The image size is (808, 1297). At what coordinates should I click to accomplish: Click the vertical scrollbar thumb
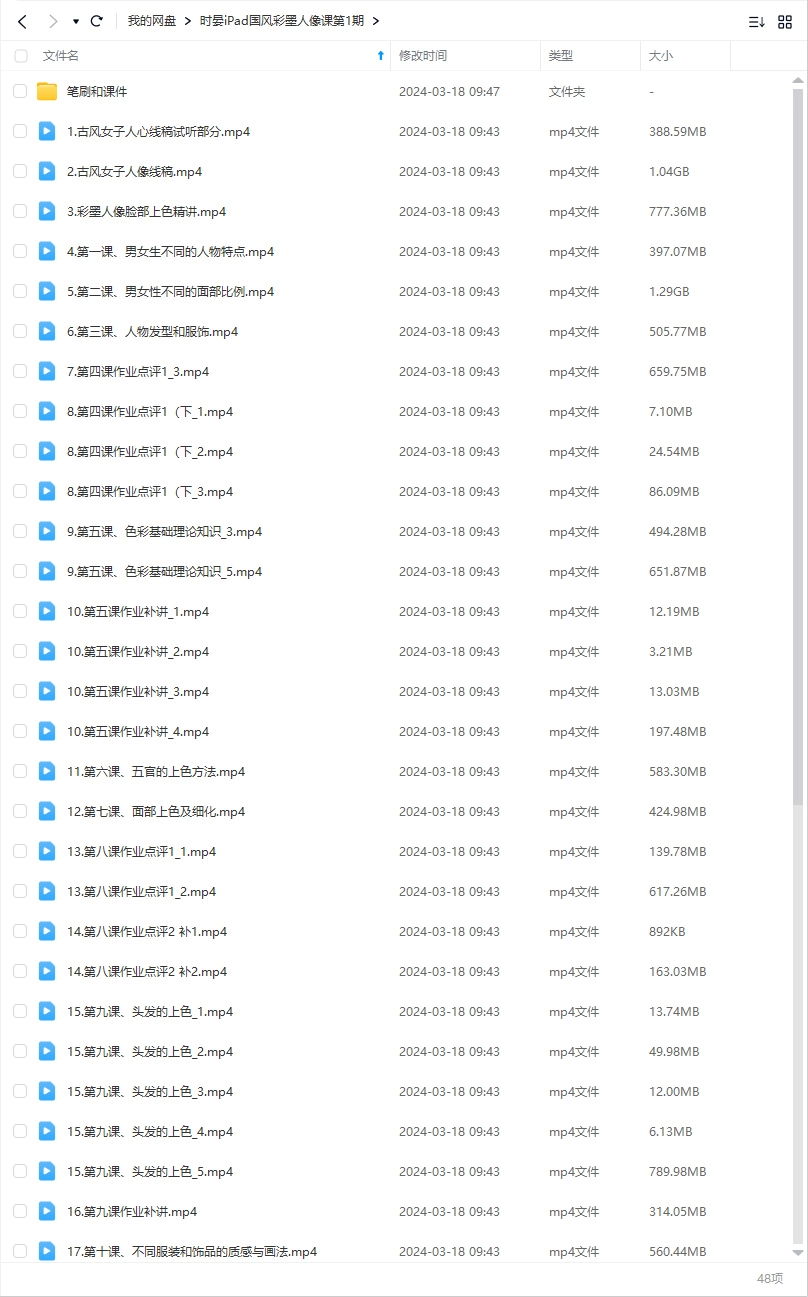tap(797, 440)
